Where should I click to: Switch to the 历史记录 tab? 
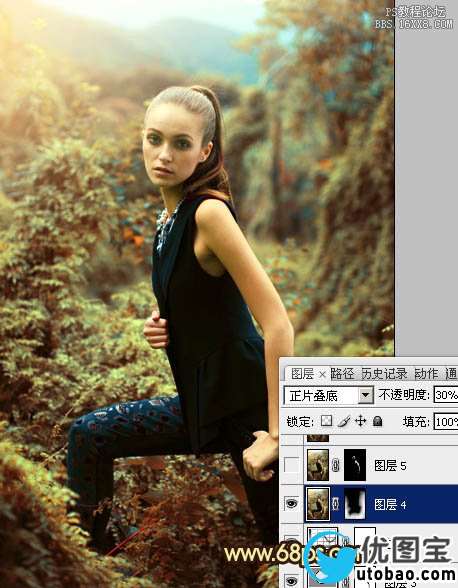(x=384, y=374)
